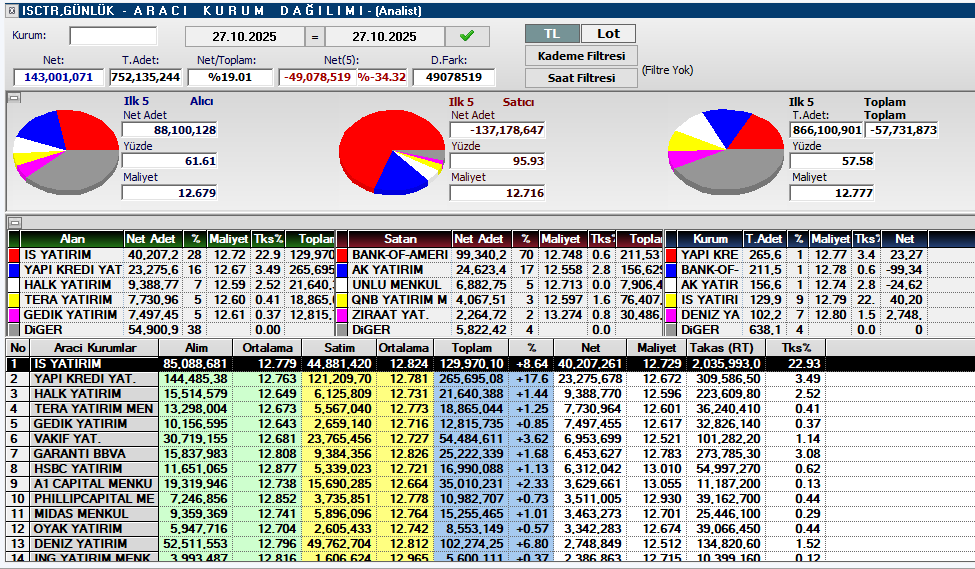Click buyers Net Adet value 88,100,128
Screen dimensions: 975x569
tap(169, 130)
